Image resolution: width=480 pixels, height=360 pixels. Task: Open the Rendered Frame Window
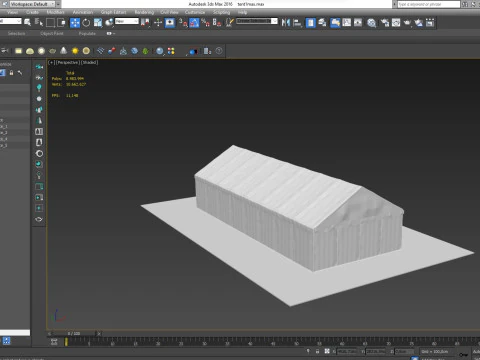(396, 22)
